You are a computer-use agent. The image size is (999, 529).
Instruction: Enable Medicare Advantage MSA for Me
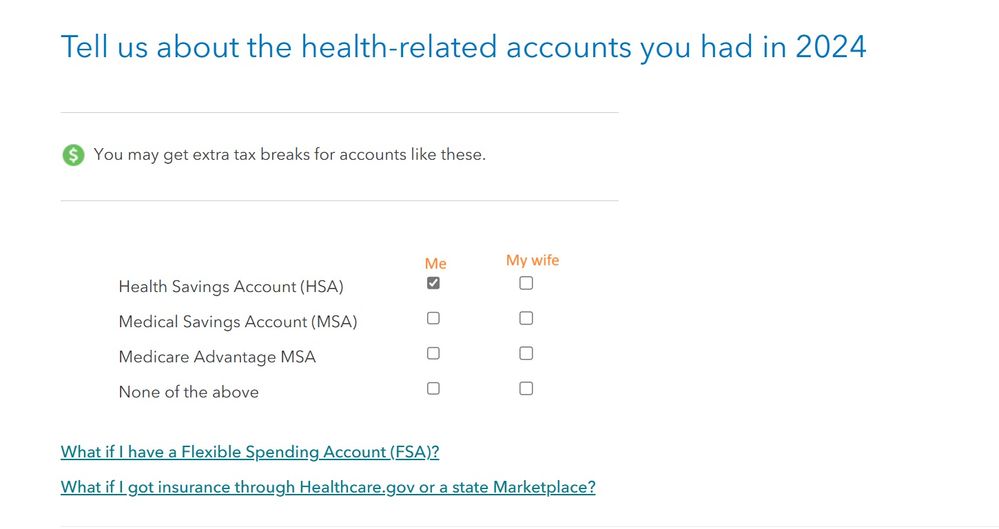433,353
